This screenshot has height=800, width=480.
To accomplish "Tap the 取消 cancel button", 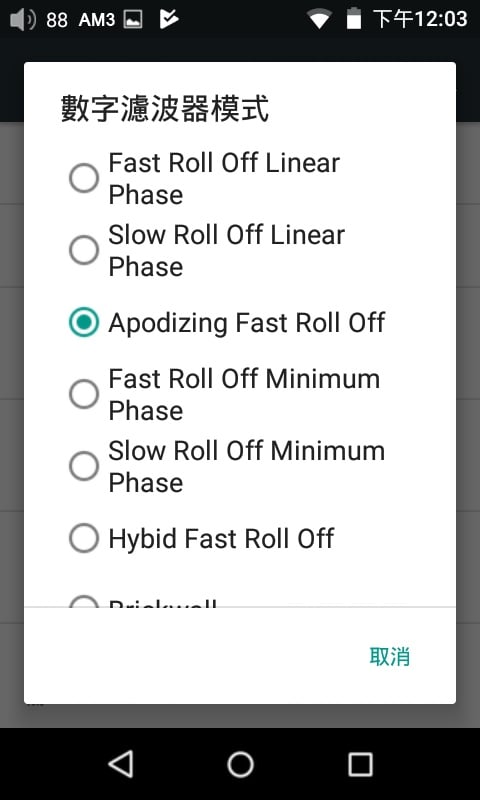I will 390,657.
